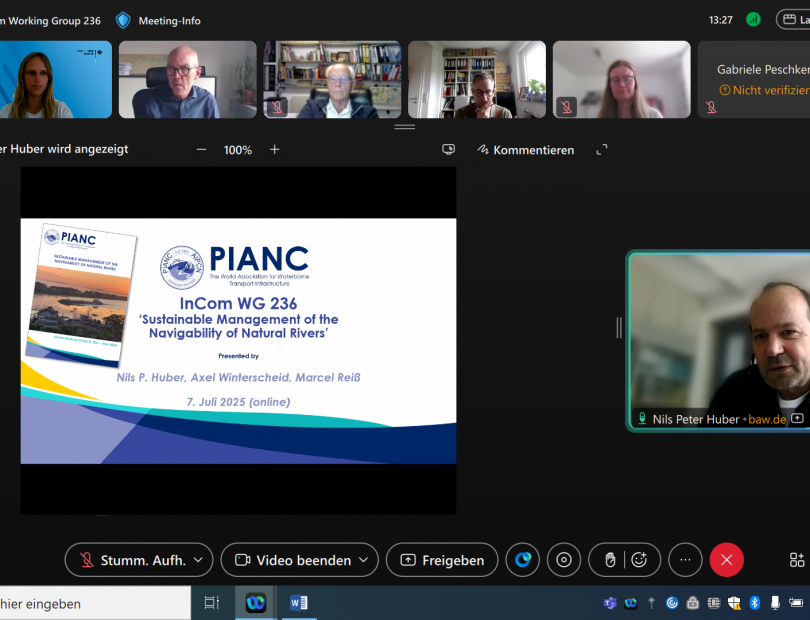This screenshot has height=620, width=810.
Task: Click muted mic icon on Gabriele Peschke tile
Action: tap(711, 107)
